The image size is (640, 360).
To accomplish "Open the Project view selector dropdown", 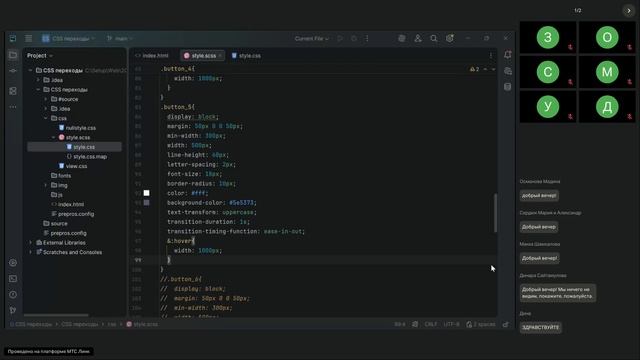I will click(x=40, y=56).
